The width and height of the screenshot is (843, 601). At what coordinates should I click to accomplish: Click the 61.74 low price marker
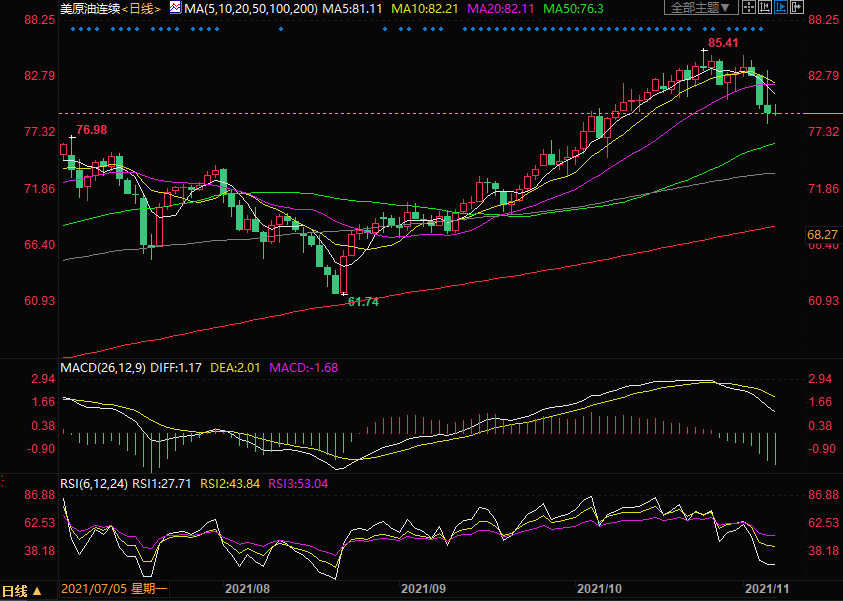point(363,301)
